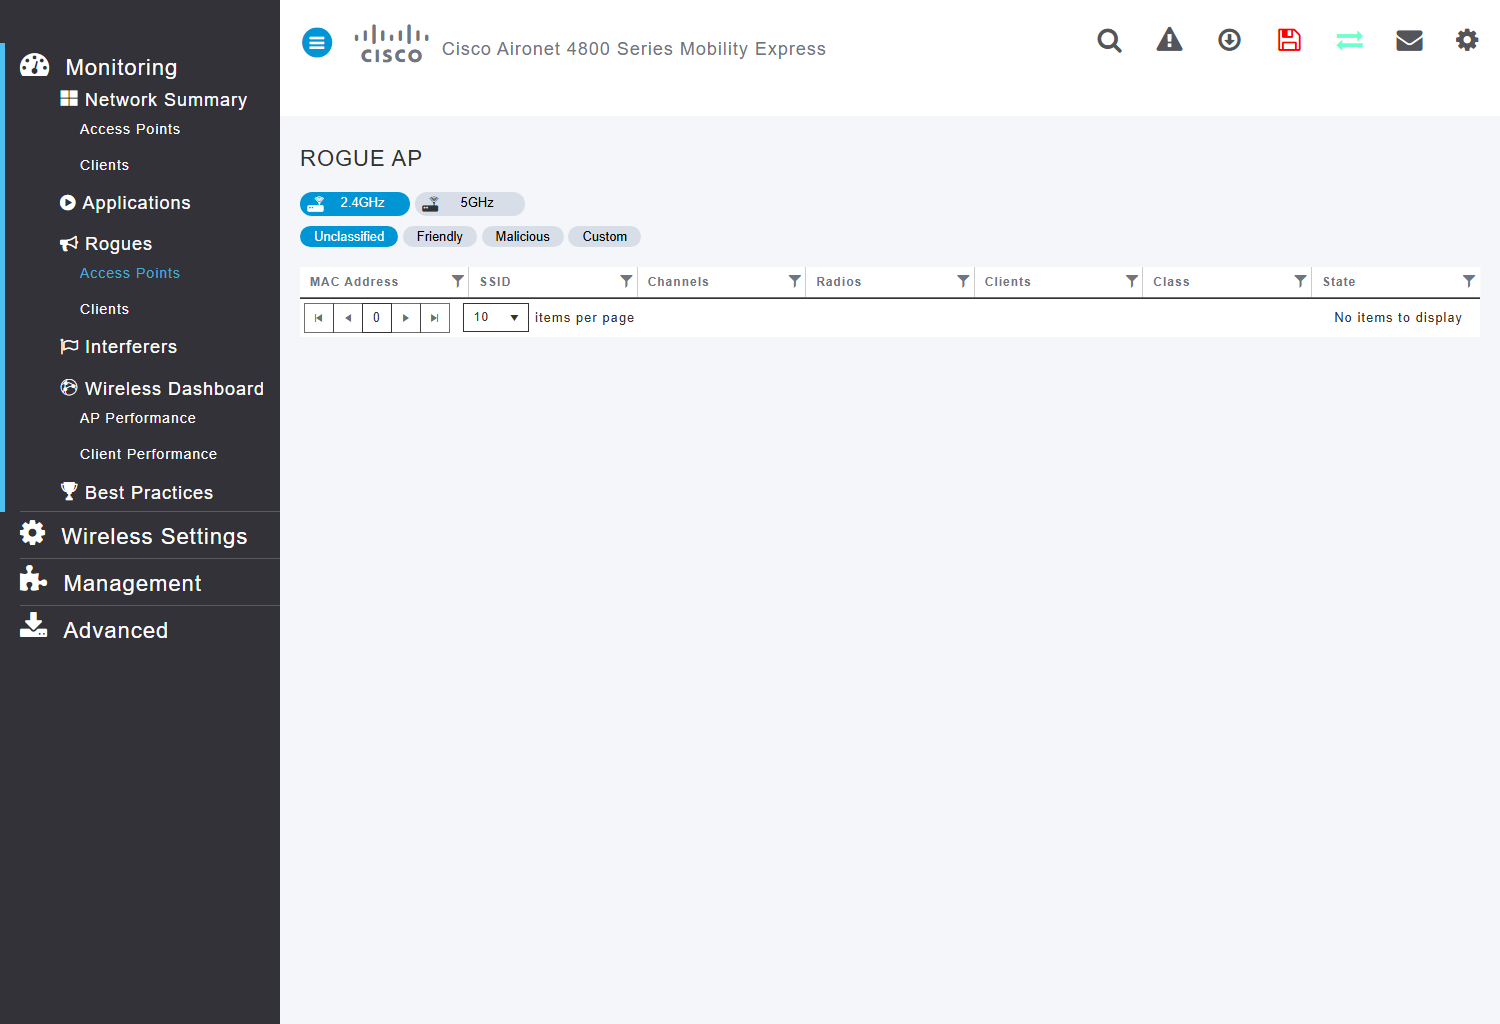Click the Management puzzle piece icon

(x=33, y=579)
